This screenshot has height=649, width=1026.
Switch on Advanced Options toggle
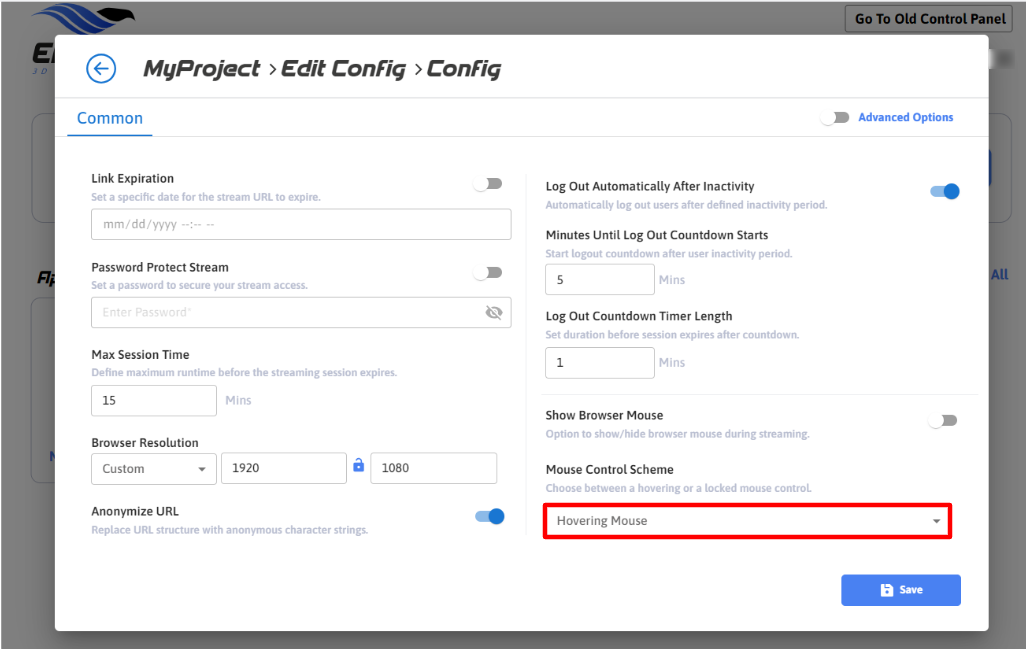click(x=835, y=118)
